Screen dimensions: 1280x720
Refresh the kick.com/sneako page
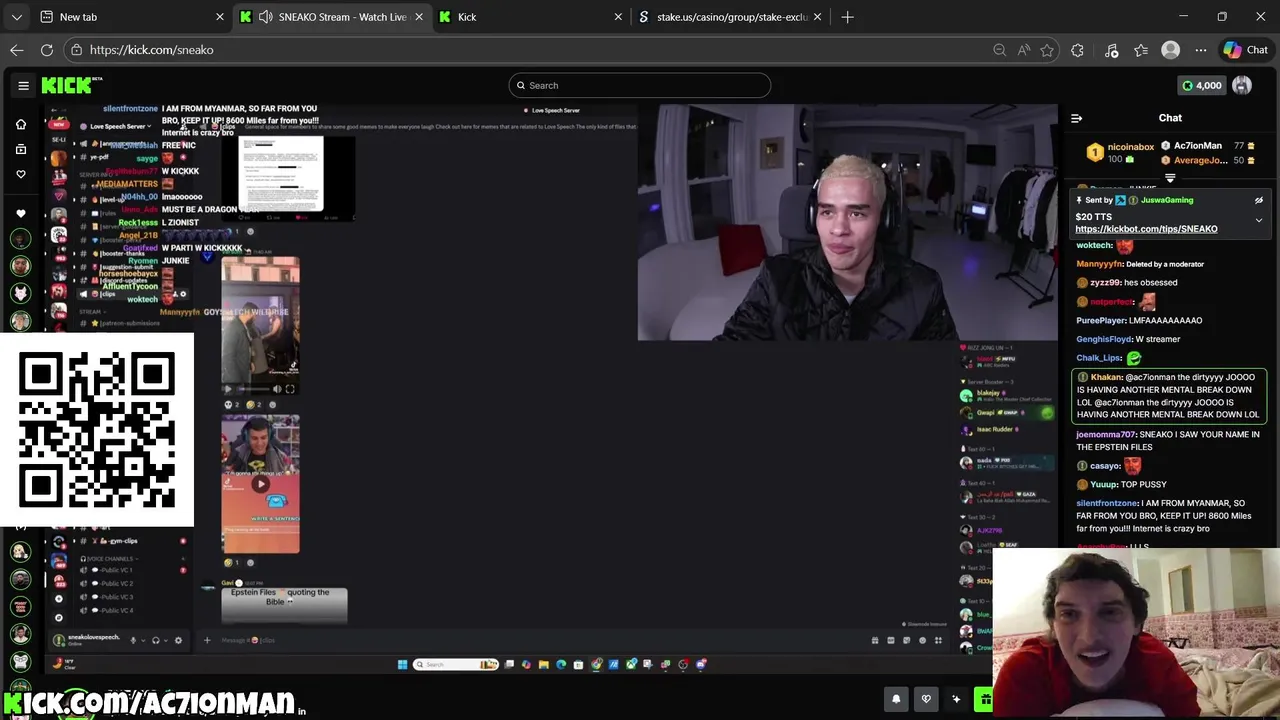pos(47,49)
